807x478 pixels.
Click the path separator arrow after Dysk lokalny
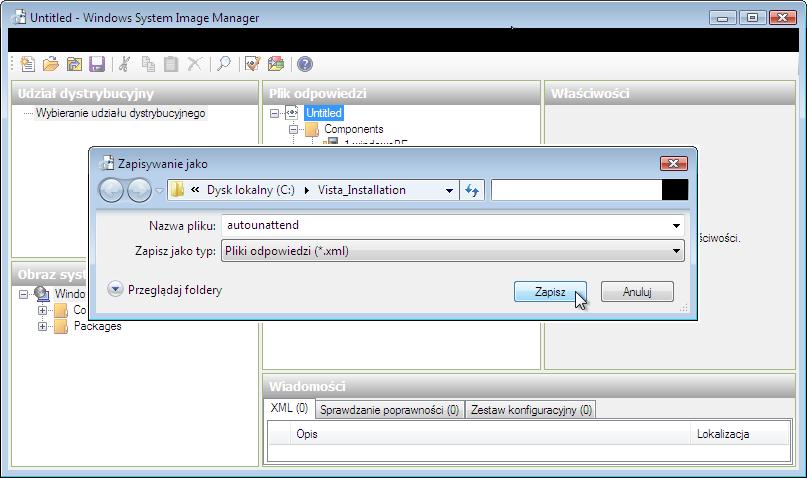point(307,190)
